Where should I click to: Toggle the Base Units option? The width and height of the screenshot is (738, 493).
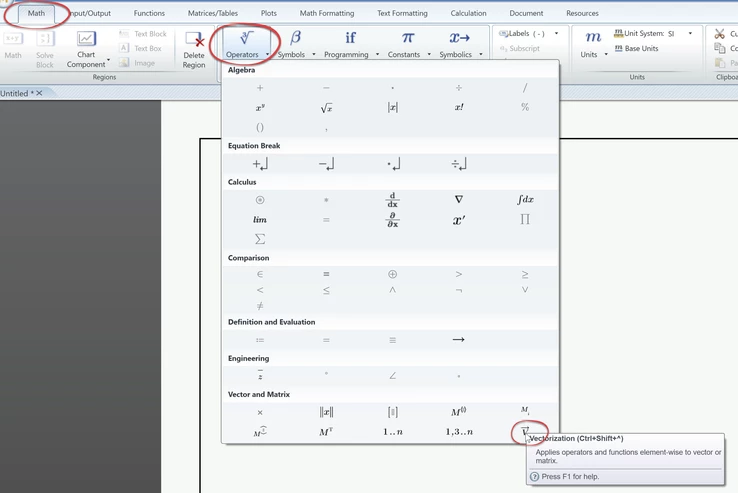636,48
